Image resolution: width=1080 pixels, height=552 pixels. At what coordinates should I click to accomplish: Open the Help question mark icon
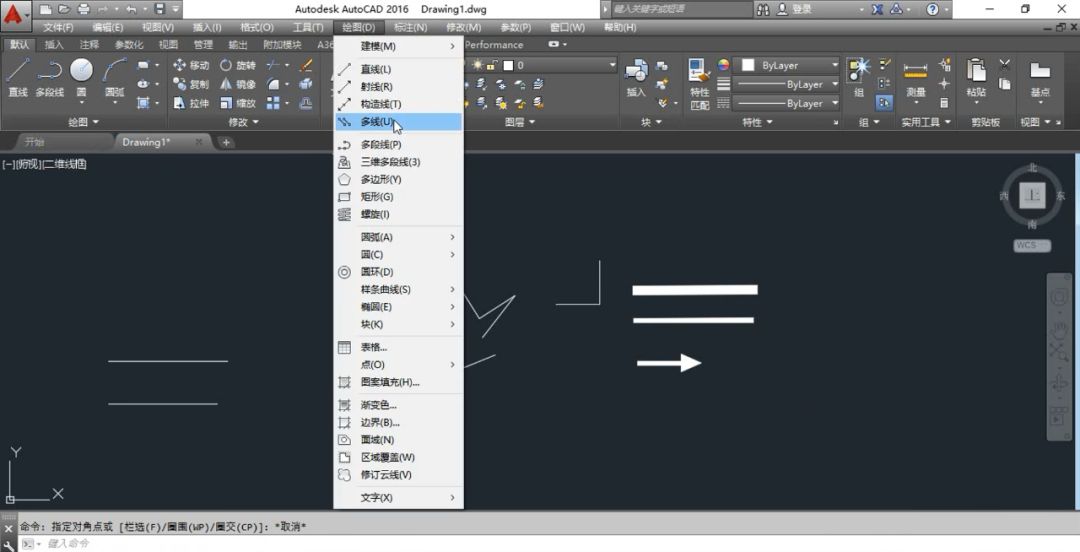click(933, 10)
